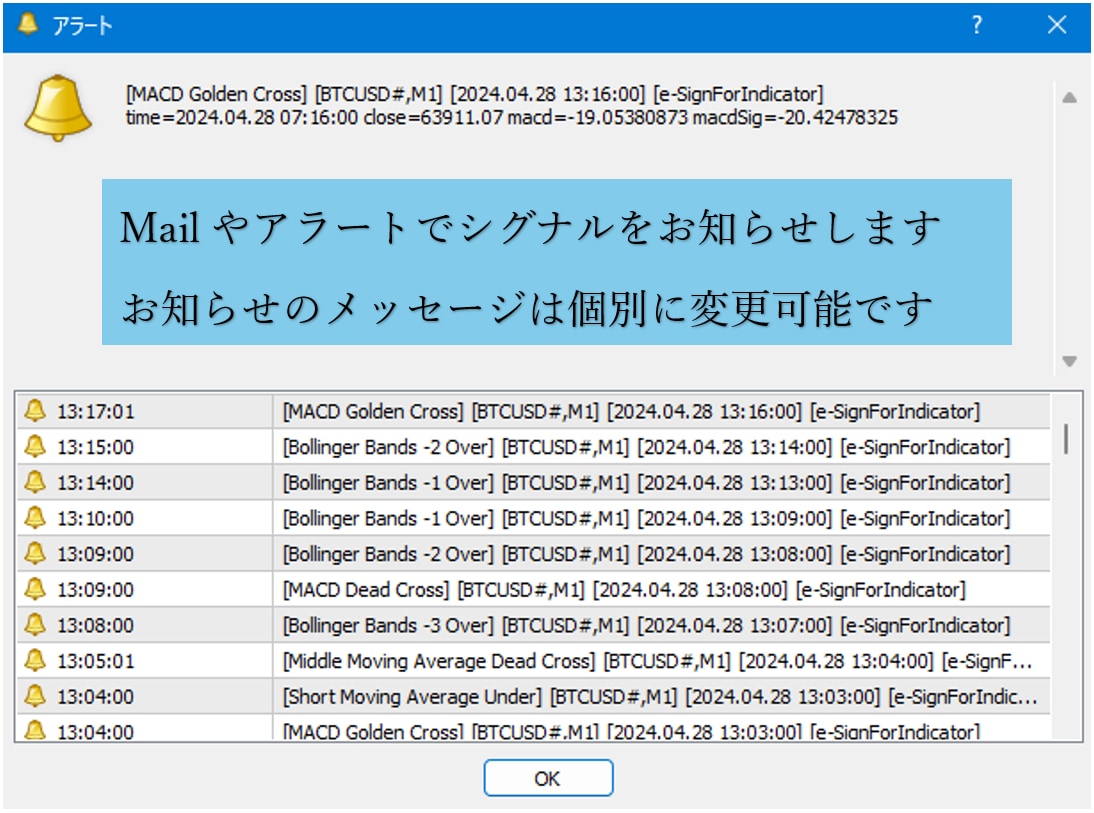Click top message header MACD Golden Cross line

tap(474, 94)
